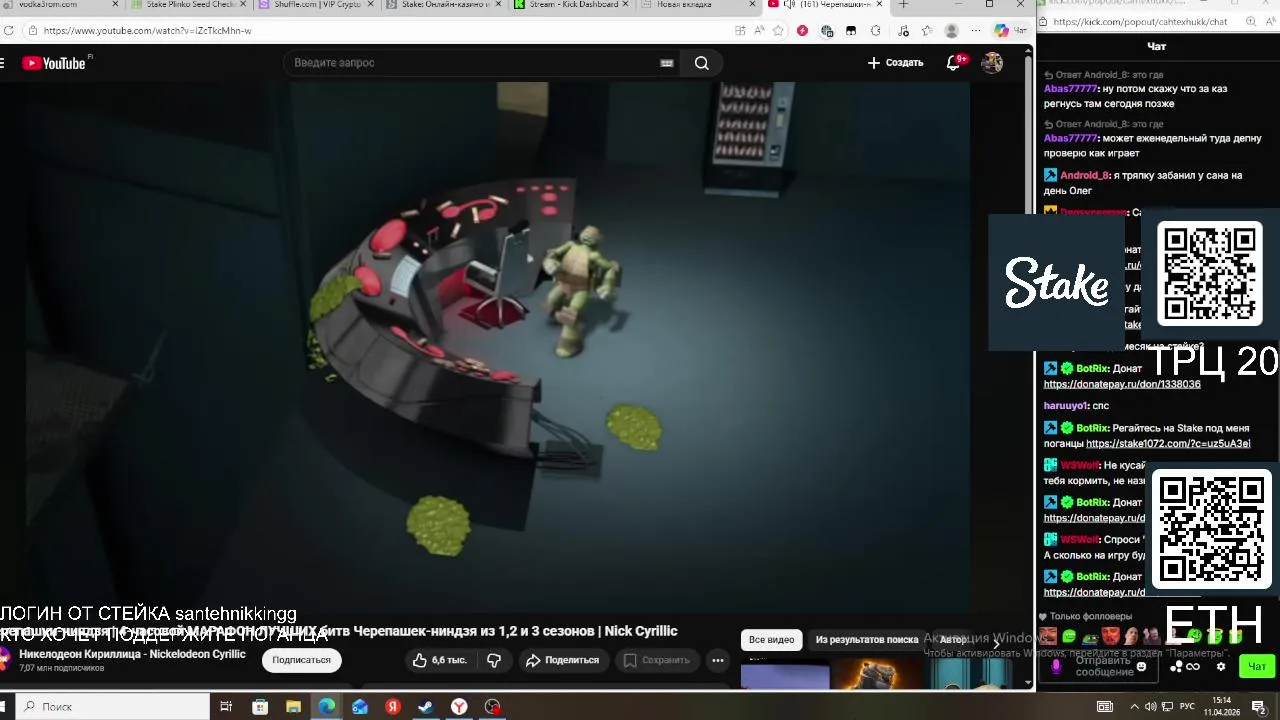Open Steam from the taskbar

425,707
